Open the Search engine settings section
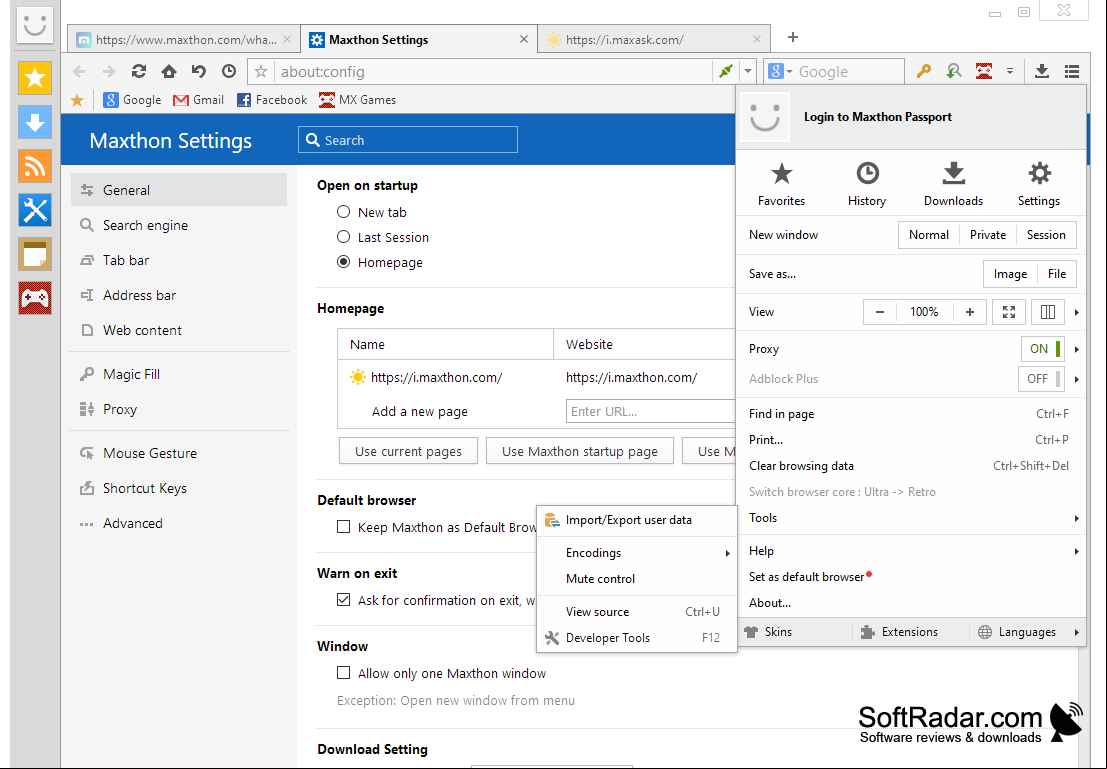Screen dimensions: 1107x769 (x=179, y=225)
